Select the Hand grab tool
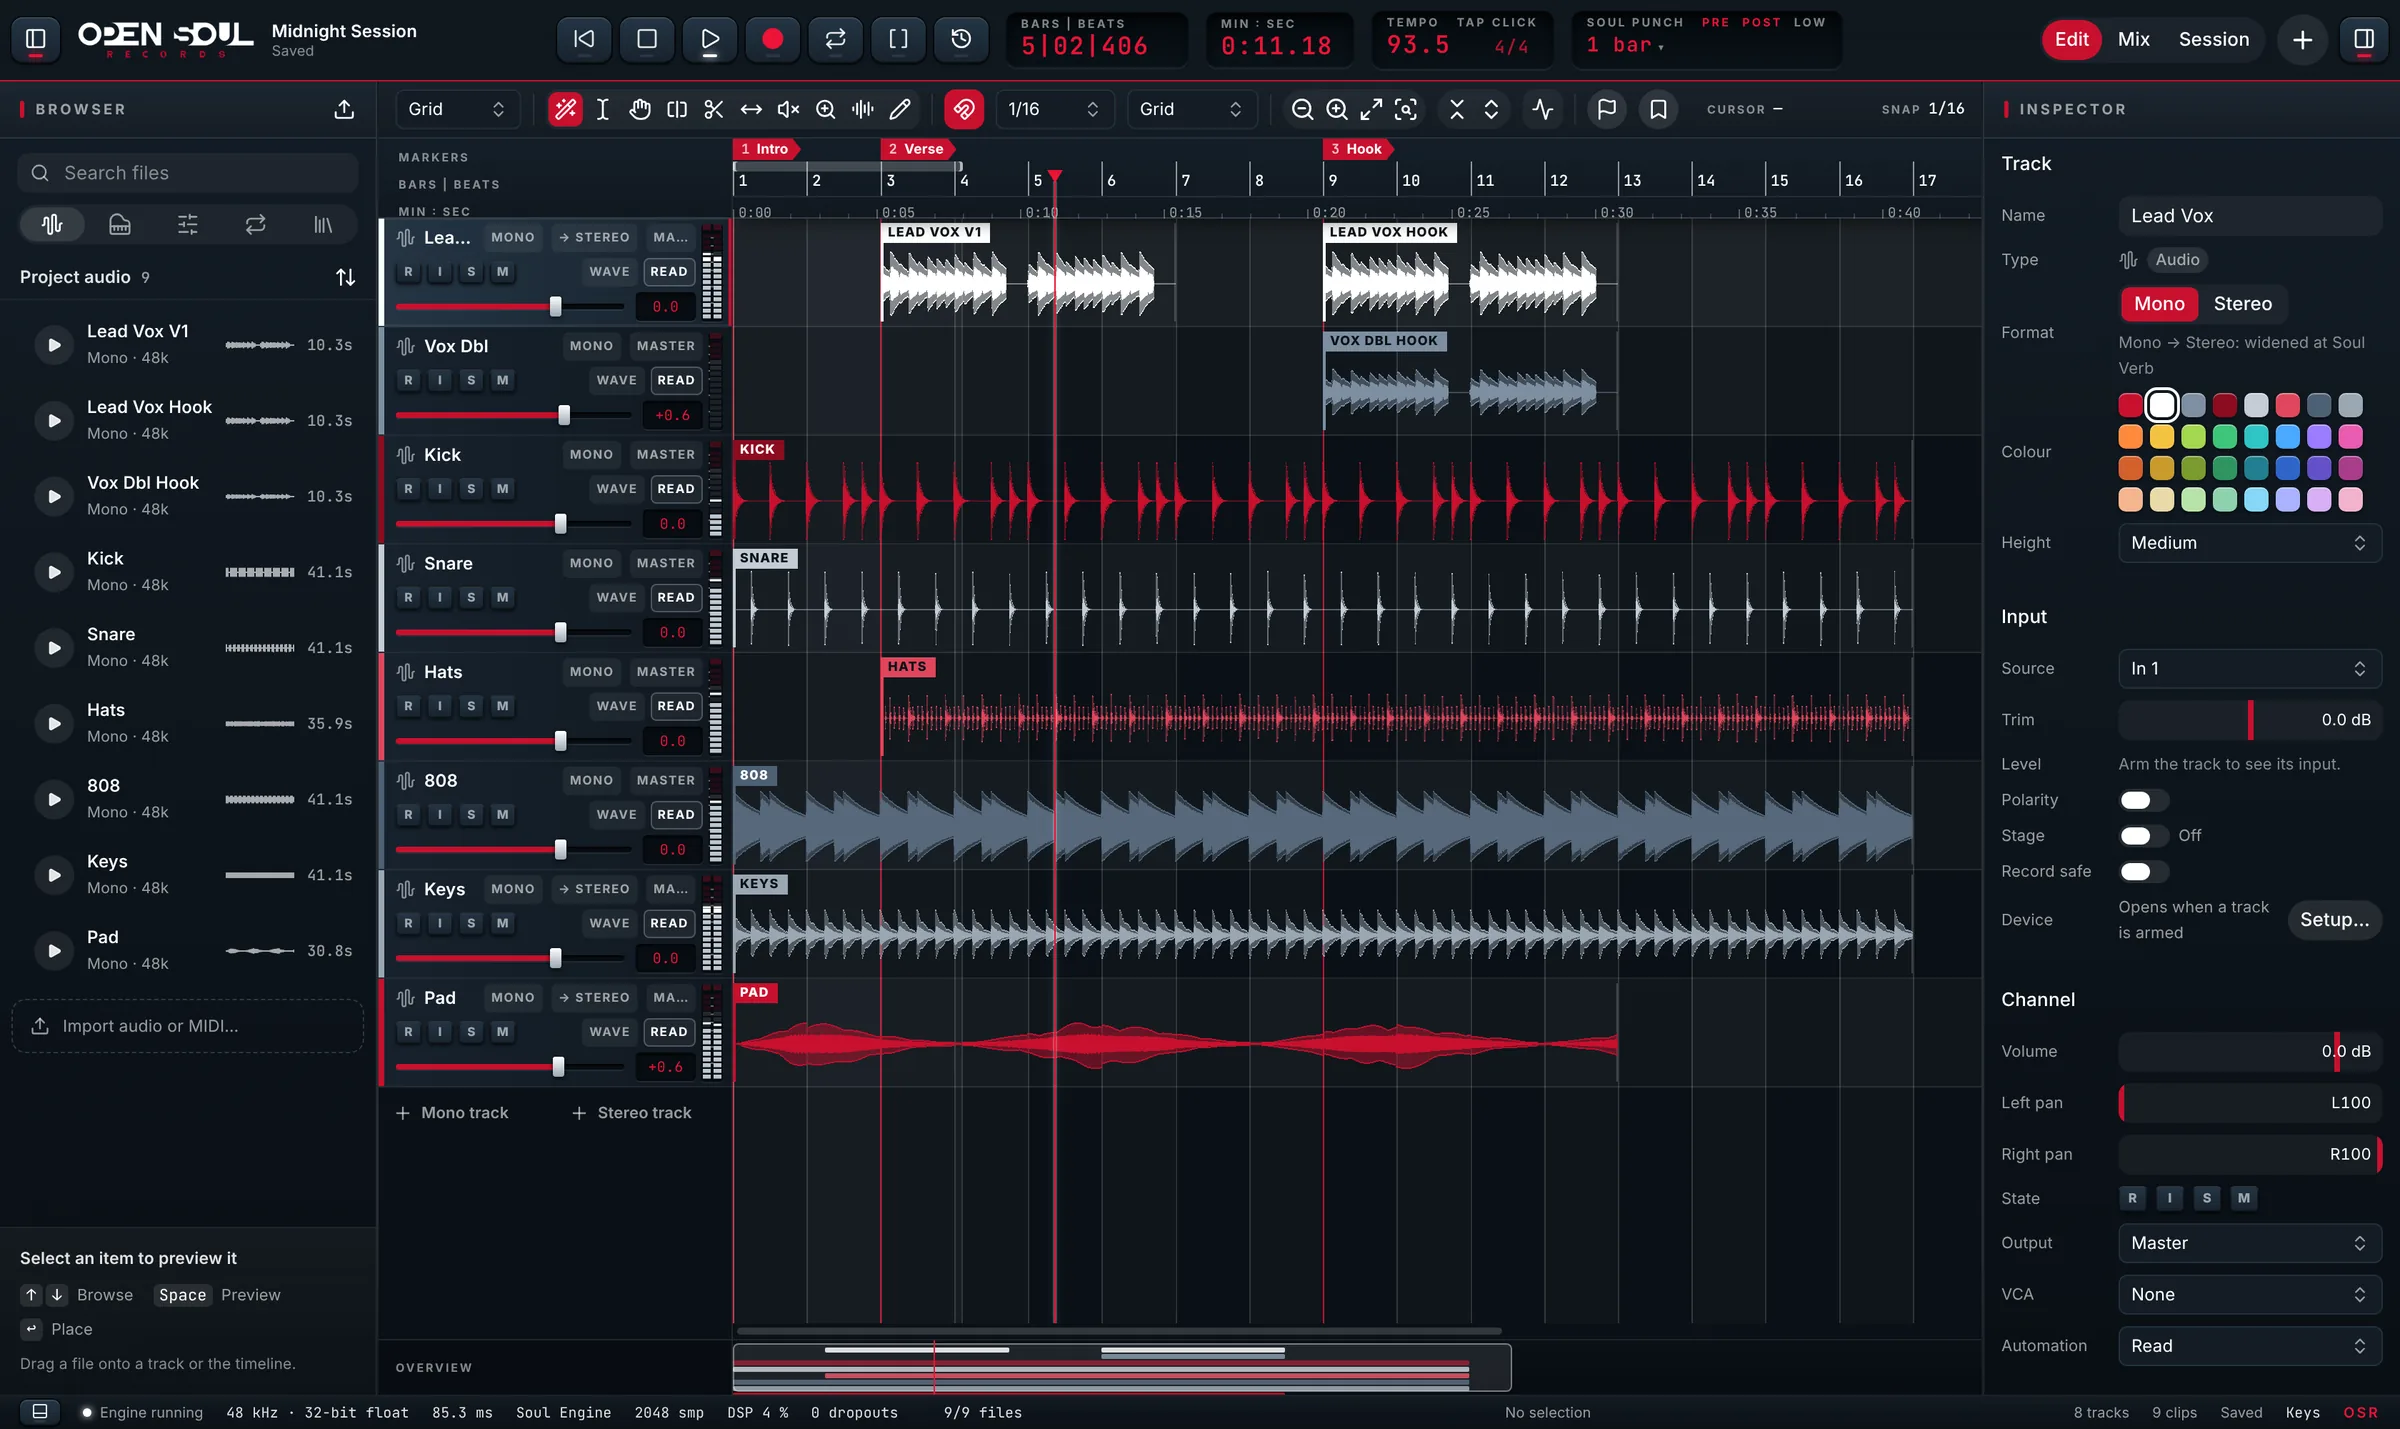The height and width of the screenshot is (1429, 2400). pos(640,109)
